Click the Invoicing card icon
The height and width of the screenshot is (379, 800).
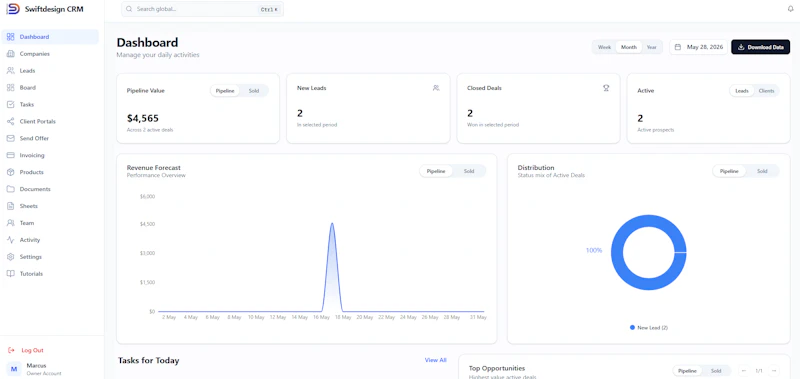[x=10, y=155]
